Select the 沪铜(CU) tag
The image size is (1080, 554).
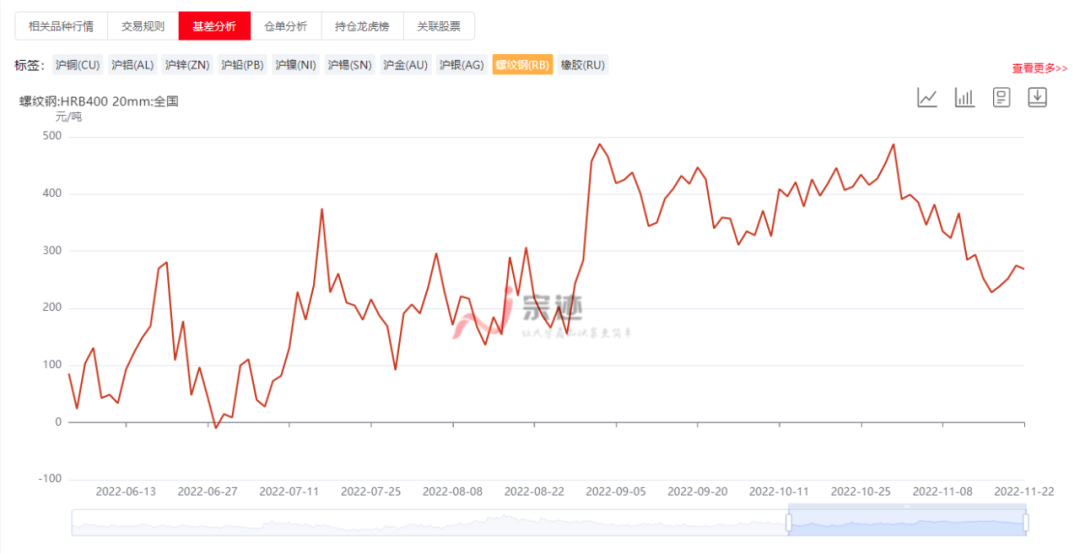coord(78,65)
